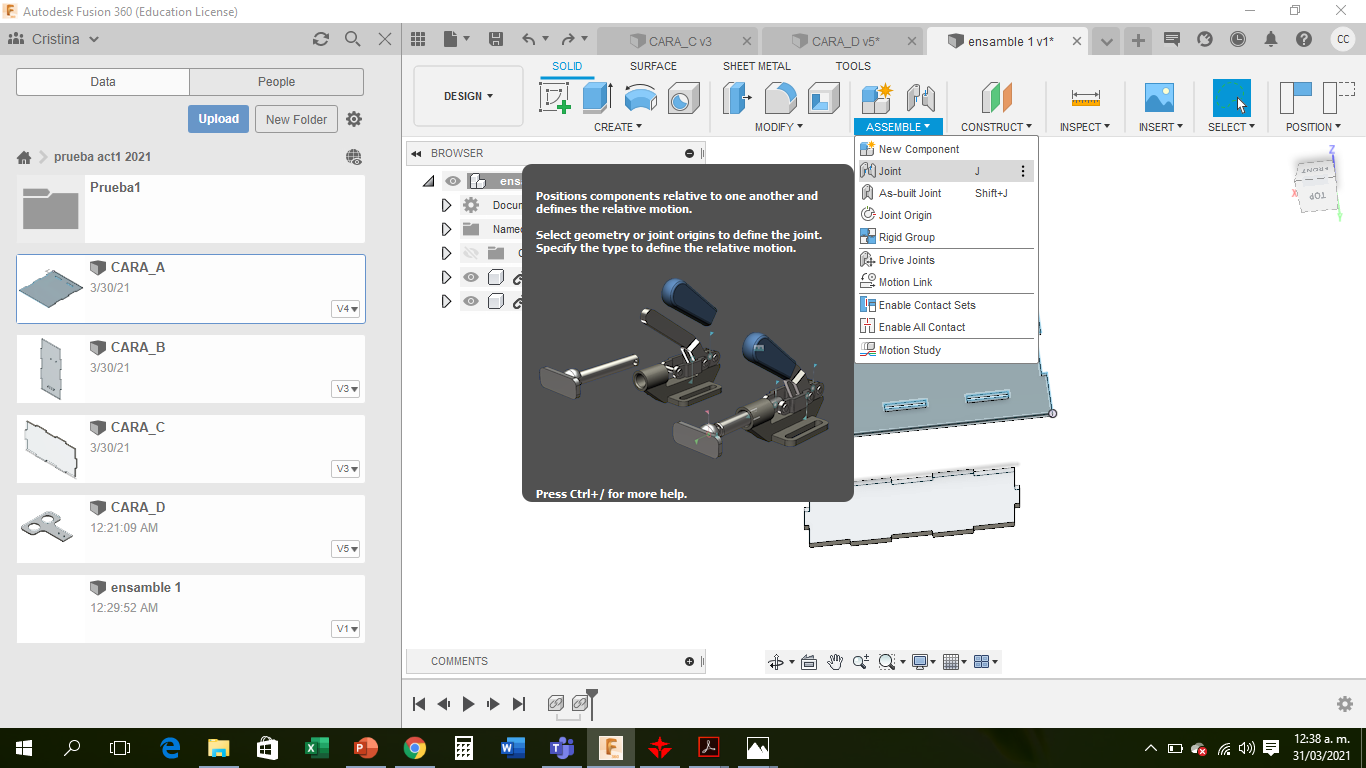The width and height of the screenshot is (1366, 768).
Task: Select the Extrude tool
Action: (597, 98)
